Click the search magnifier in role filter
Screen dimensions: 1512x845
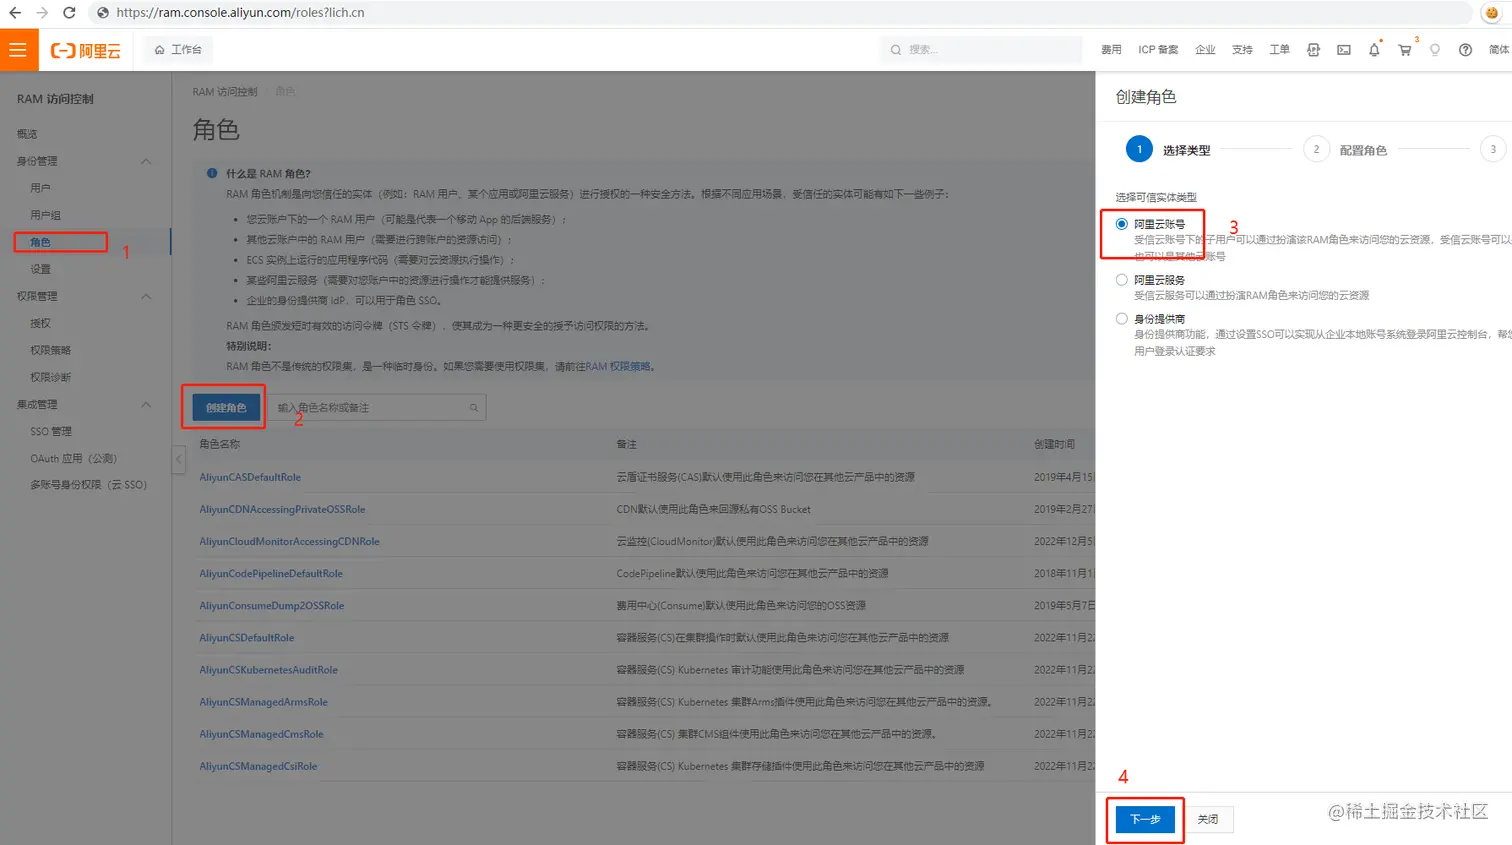click(x=473, y=408)
